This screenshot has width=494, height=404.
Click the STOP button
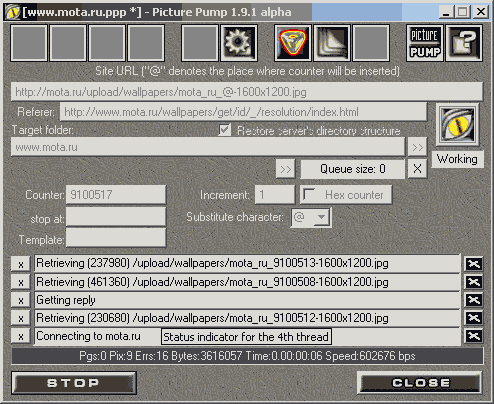point(74,383)
